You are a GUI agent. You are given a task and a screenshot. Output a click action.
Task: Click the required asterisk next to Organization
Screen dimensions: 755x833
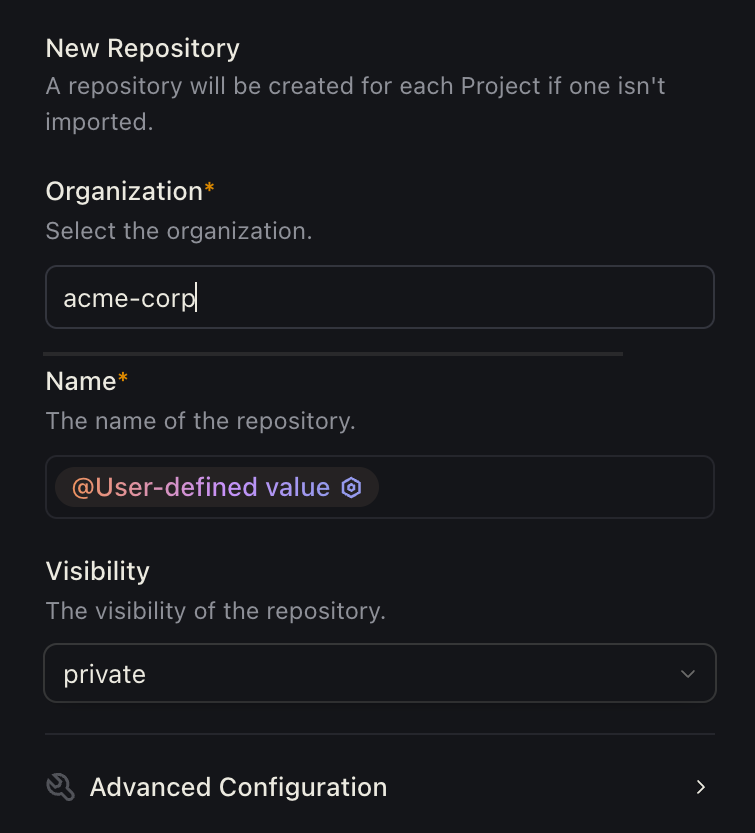pyautogui.click(x=210, y=189)
